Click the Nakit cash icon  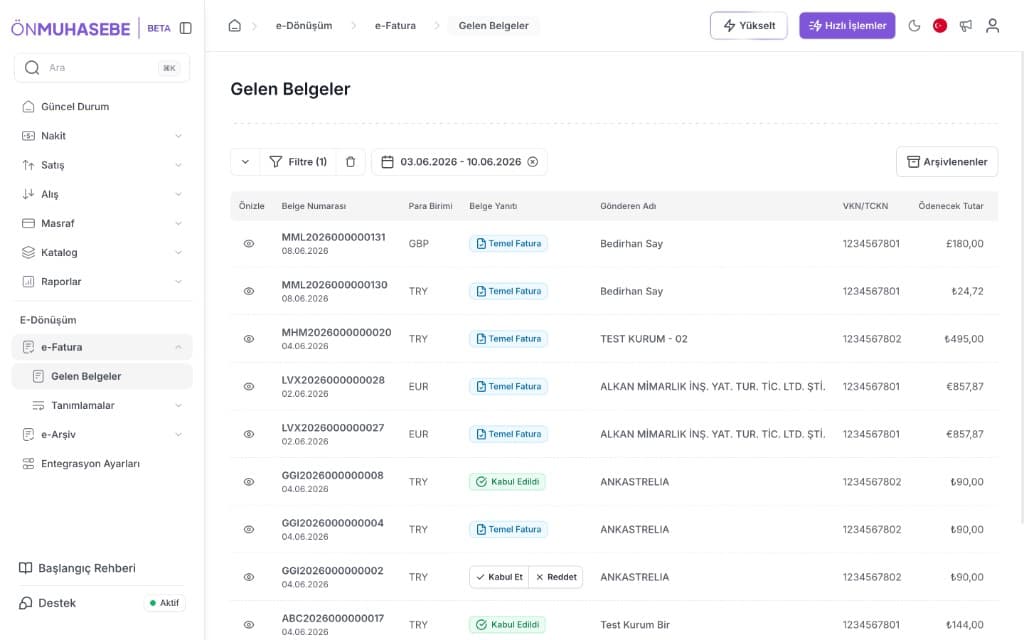click(28, 136)
